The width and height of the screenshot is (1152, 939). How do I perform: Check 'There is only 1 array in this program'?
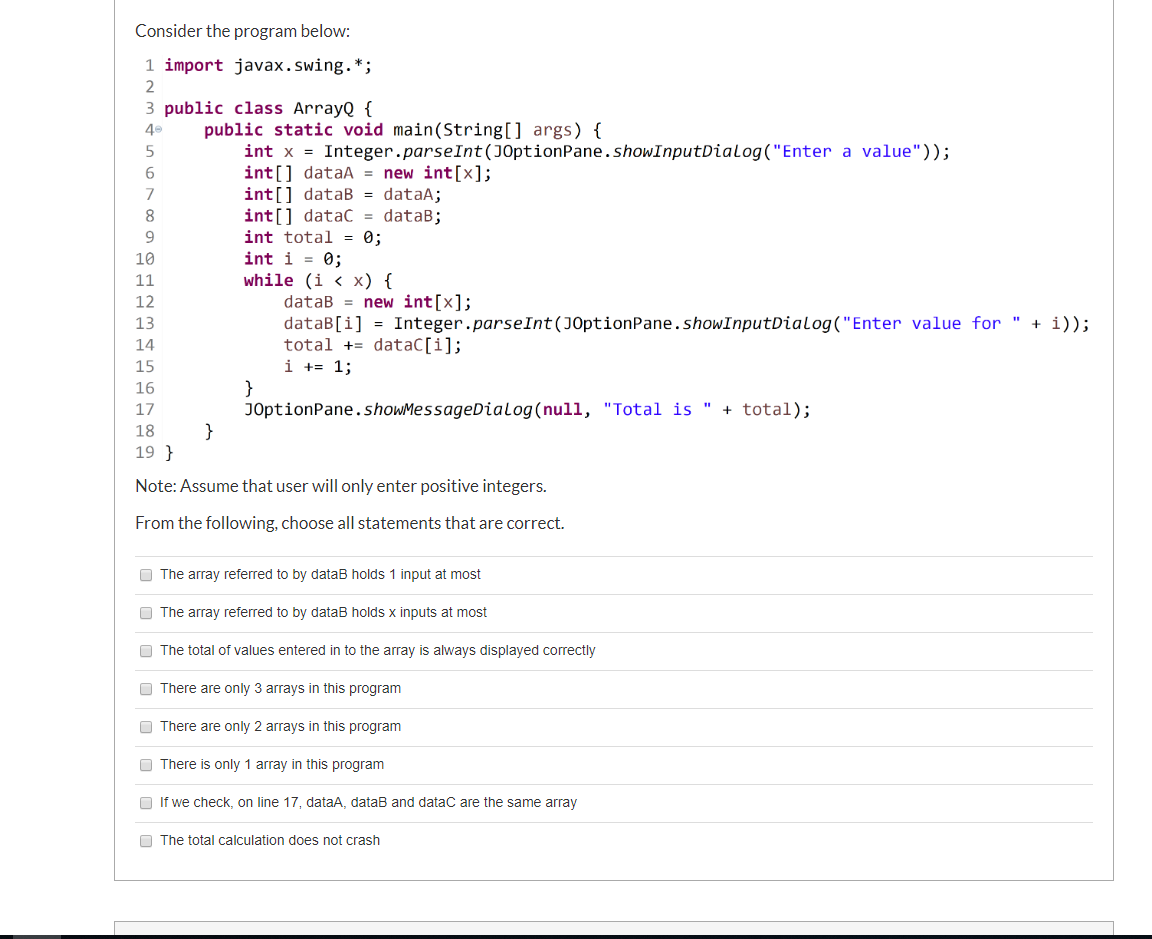click(x=146, y=764)
